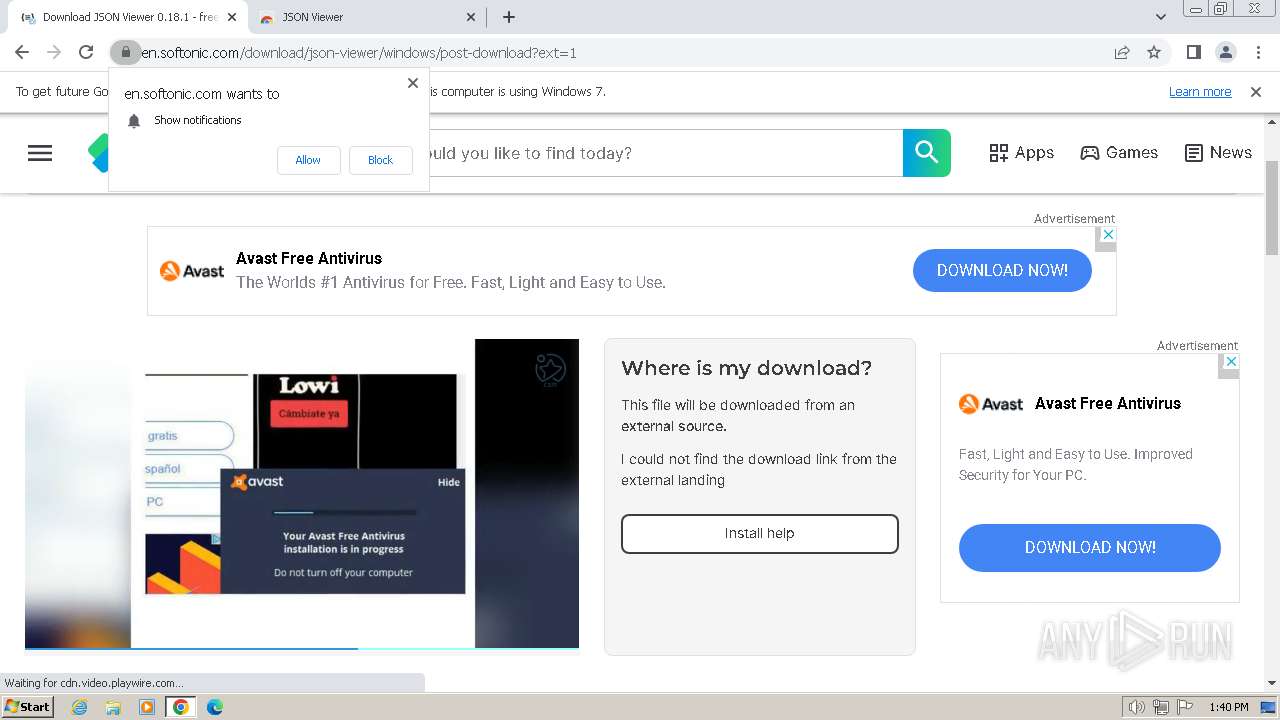1280x720 pixels.
Task: Hide the Avast installation overlay
Action: [449, 482]
